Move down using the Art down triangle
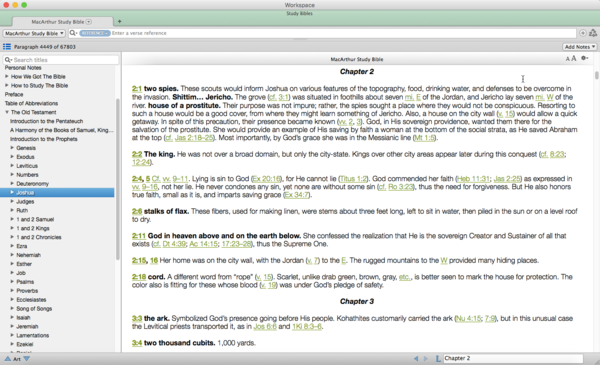The height and width of the screenshot is (365, 600). [x=26, y=358]
